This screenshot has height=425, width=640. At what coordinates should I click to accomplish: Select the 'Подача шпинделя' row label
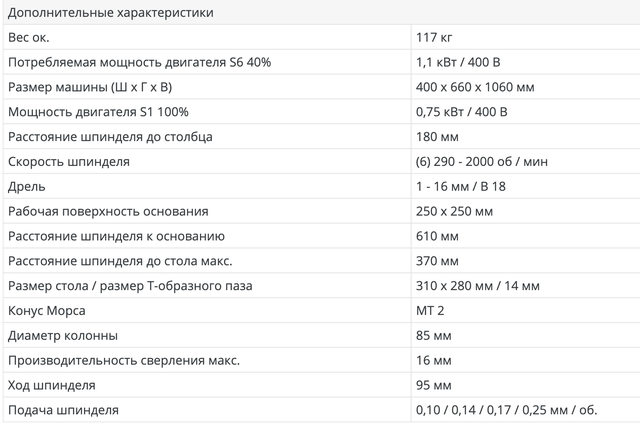click(63, 410)
